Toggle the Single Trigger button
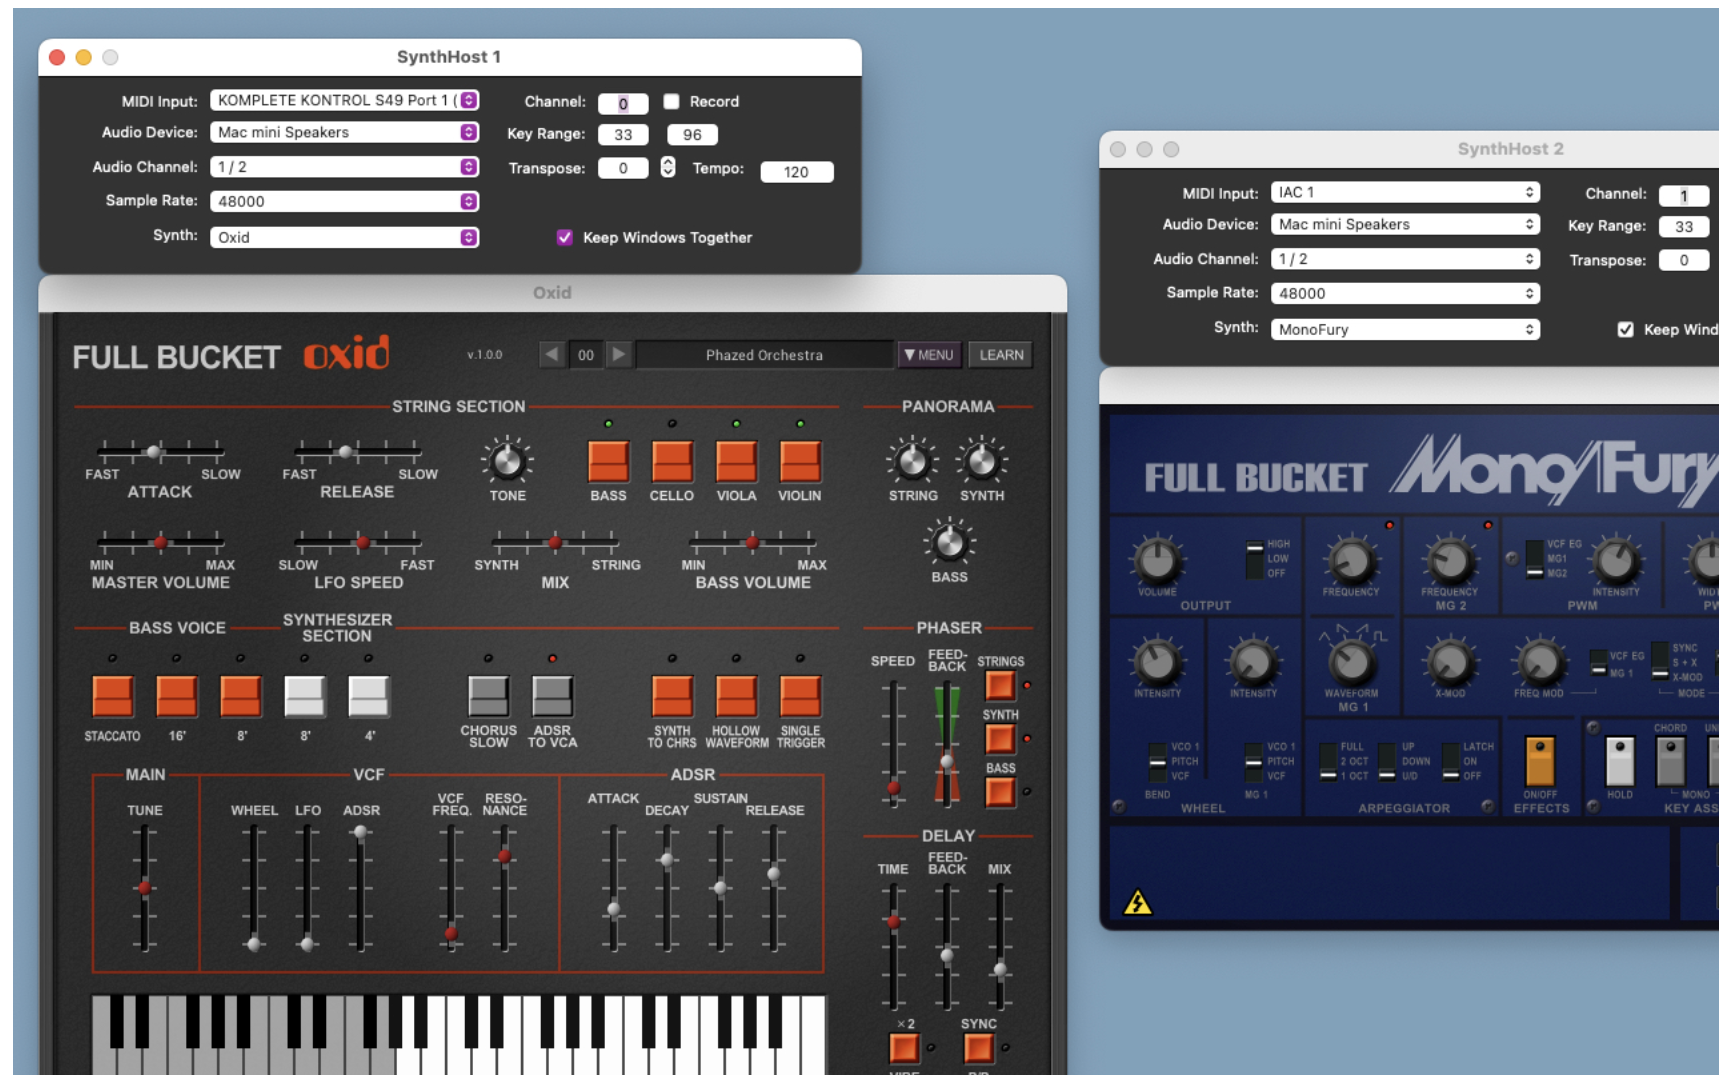1726x1082 pixels. (800, 696)
